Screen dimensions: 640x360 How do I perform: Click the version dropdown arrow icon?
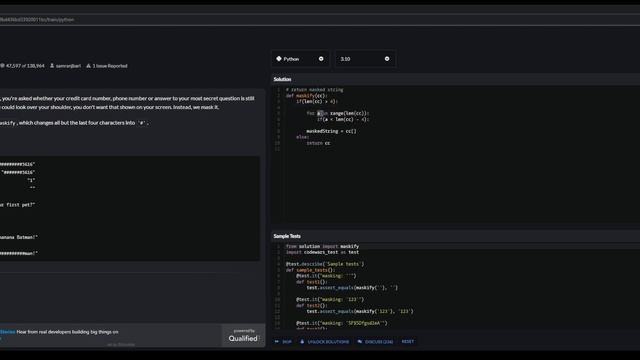[387, 59]
